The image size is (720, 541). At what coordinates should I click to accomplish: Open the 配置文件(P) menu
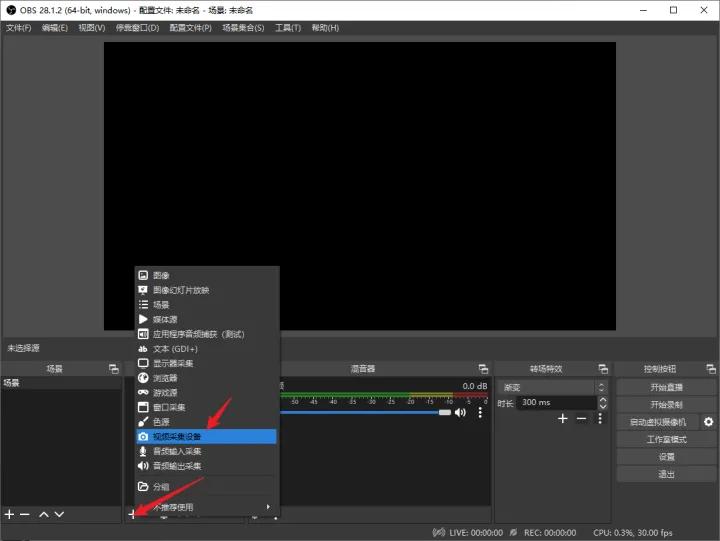coord(191,28)
